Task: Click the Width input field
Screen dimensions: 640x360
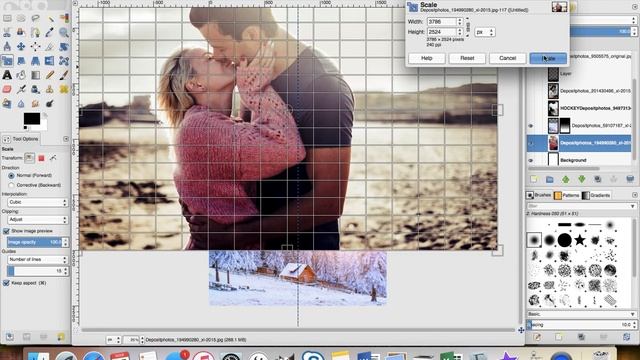Action: click(442, 22)
